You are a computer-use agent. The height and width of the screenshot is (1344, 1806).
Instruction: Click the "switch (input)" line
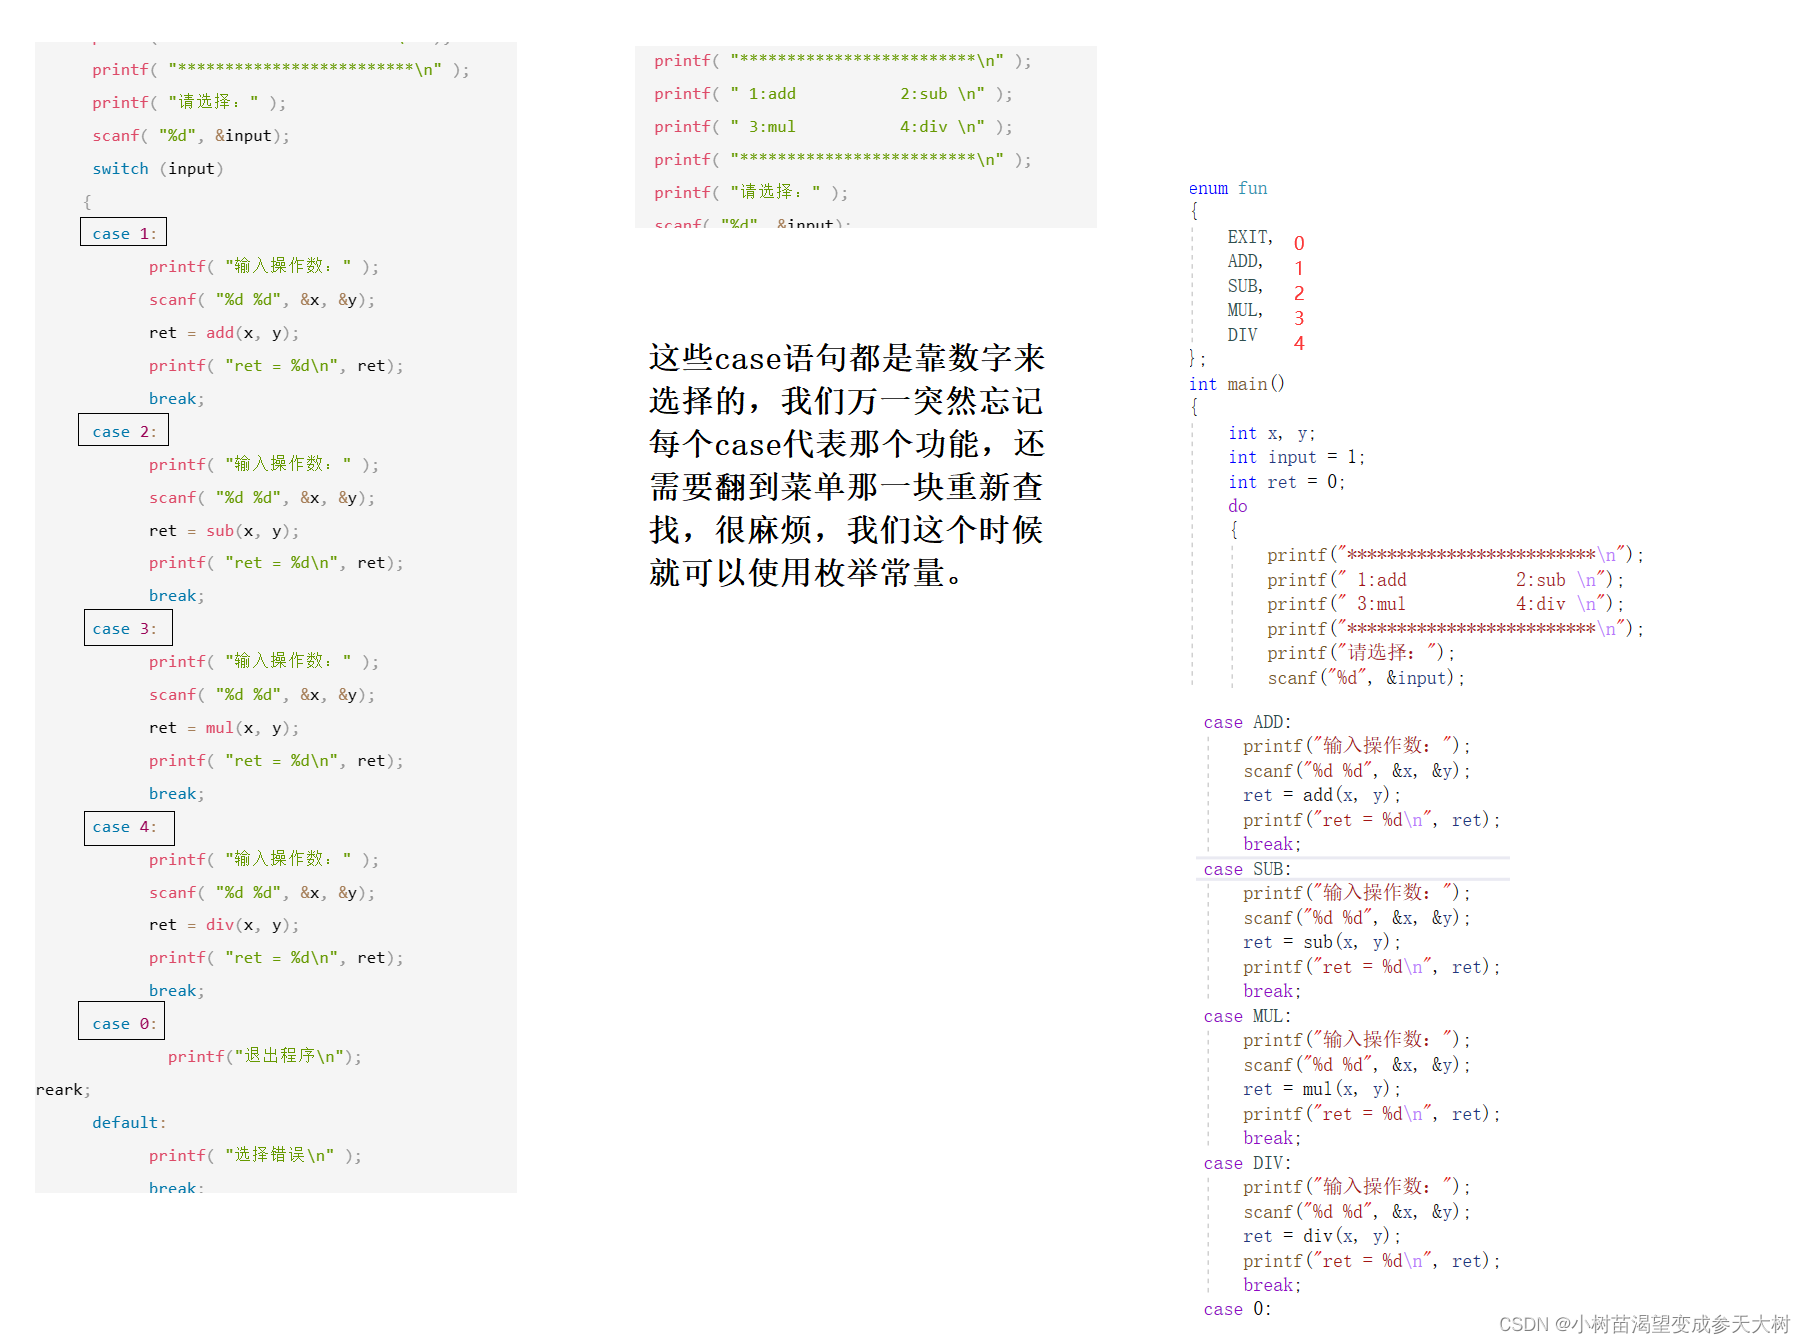[x=158, y=169]
